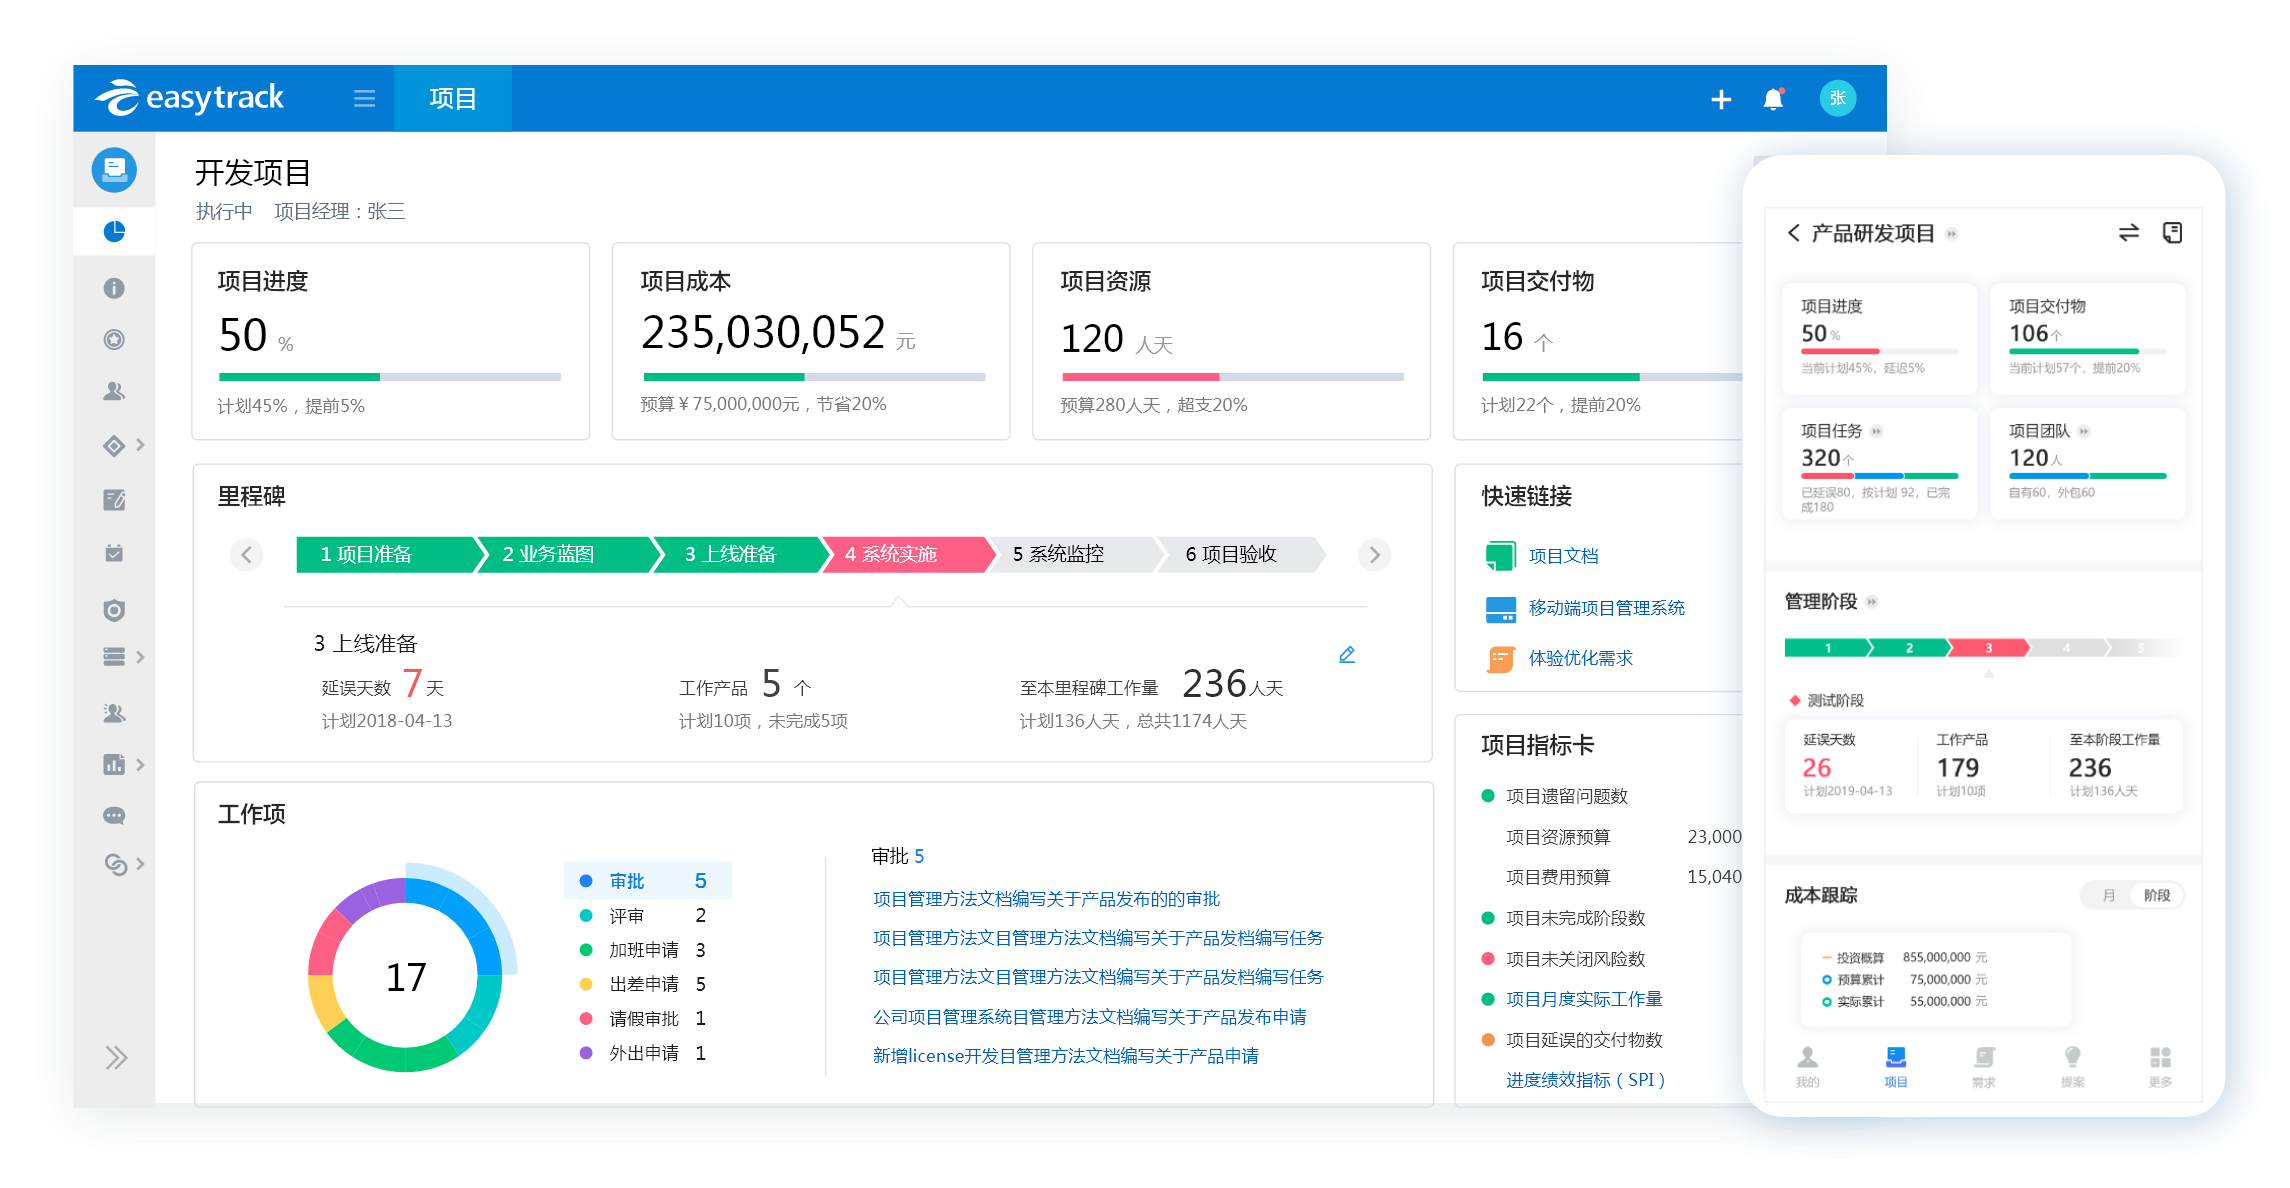2290x1188 pixels.
Task: Open approval 项目管理方法文档编写关于产品发布的的审批
Action: [x=1046, y=899]
